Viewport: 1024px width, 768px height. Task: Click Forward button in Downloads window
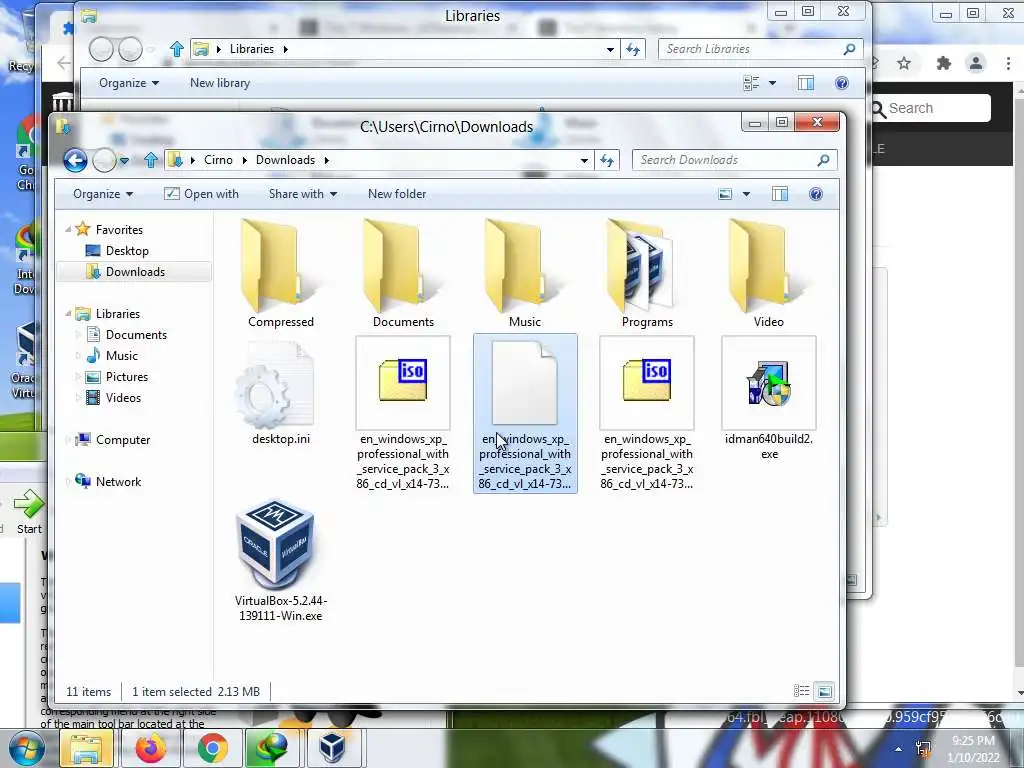click(104, 160)
